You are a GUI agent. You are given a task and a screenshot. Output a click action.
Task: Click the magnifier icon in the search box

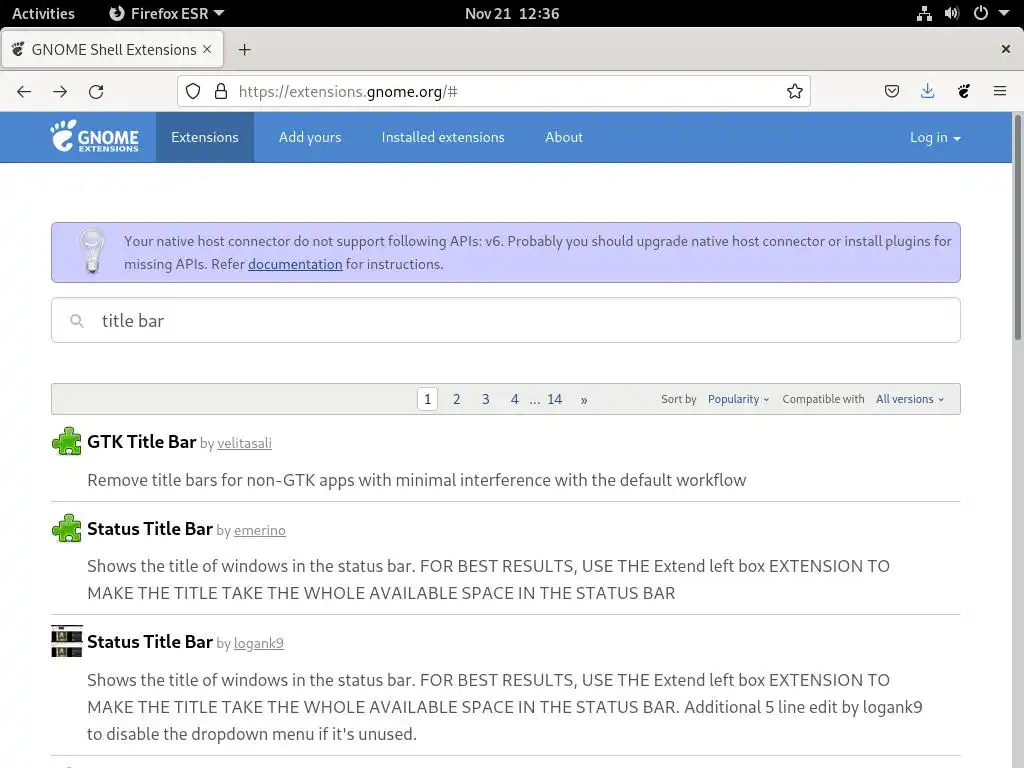point(77,321)
